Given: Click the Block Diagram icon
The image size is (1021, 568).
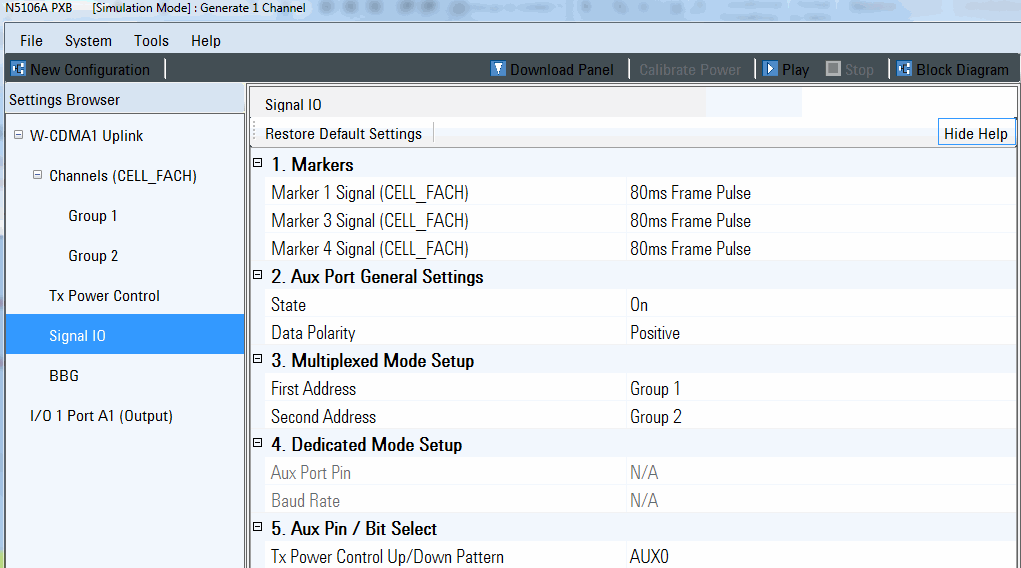Looking at the screenshot, I should tap(904, 69).
